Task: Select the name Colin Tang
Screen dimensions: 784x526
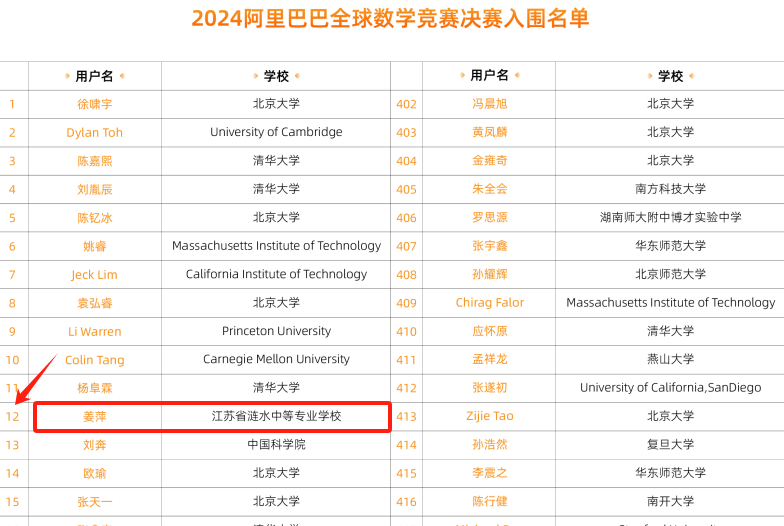Action: tap(95, 360)
